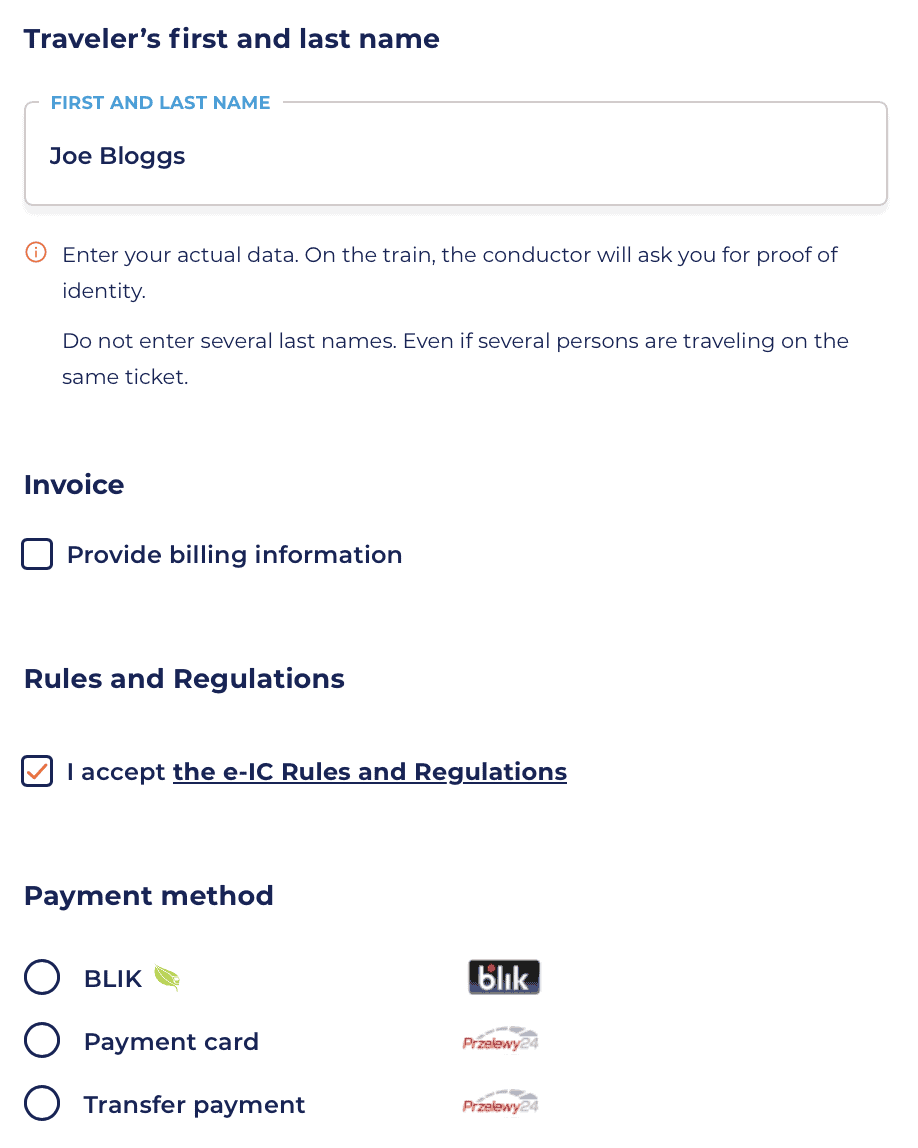Click the "Provide billing information" label text

click(234, 555)
